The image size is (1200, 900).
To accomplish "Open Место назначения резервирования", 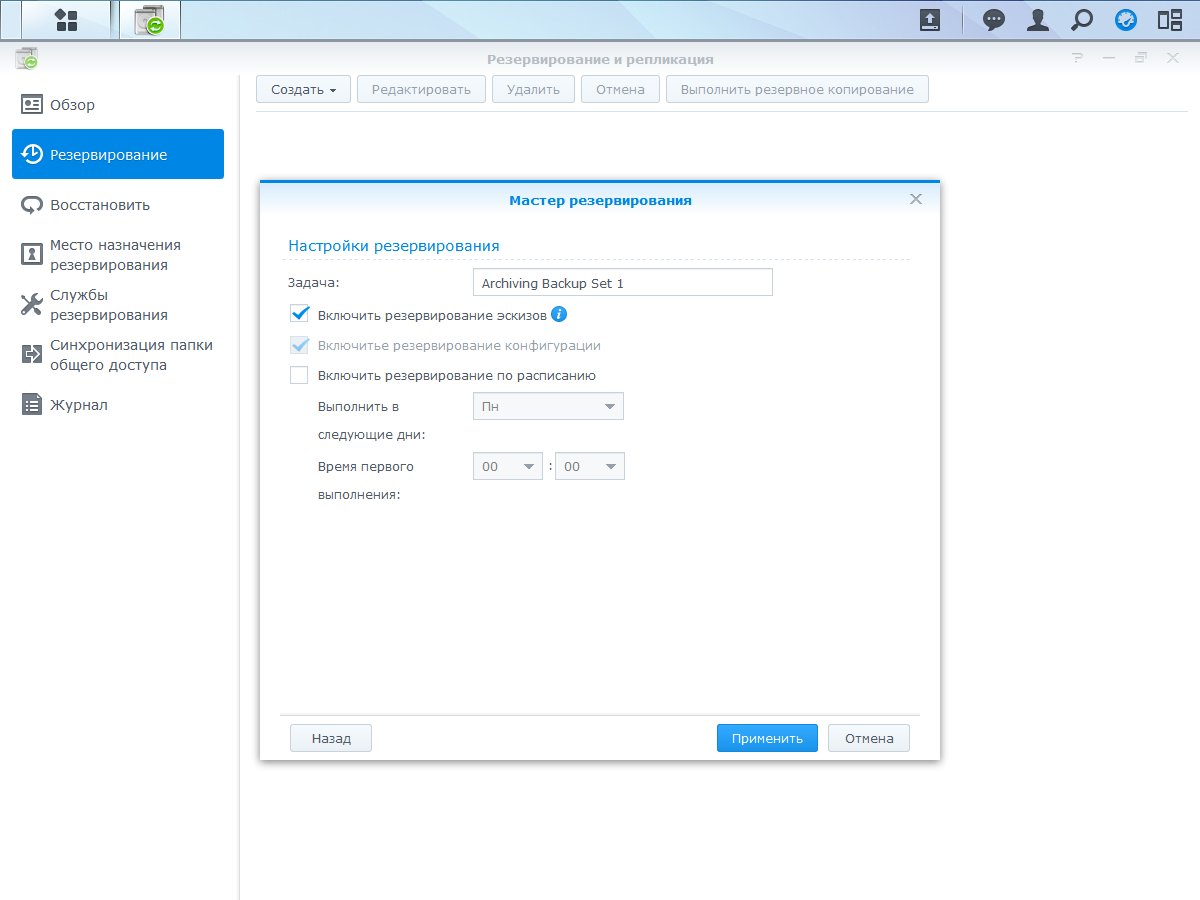I will coord(118,255).
